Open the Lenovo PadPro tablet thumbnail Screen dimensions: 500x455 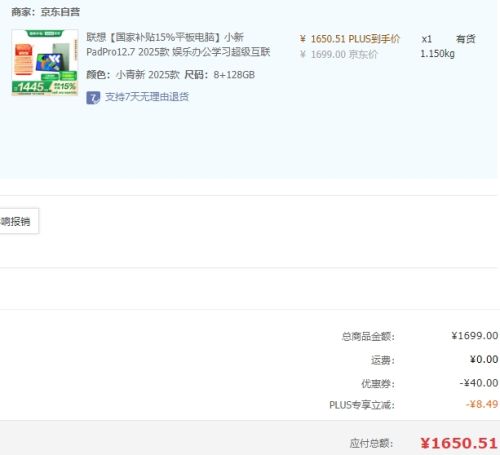click(45, 62)
